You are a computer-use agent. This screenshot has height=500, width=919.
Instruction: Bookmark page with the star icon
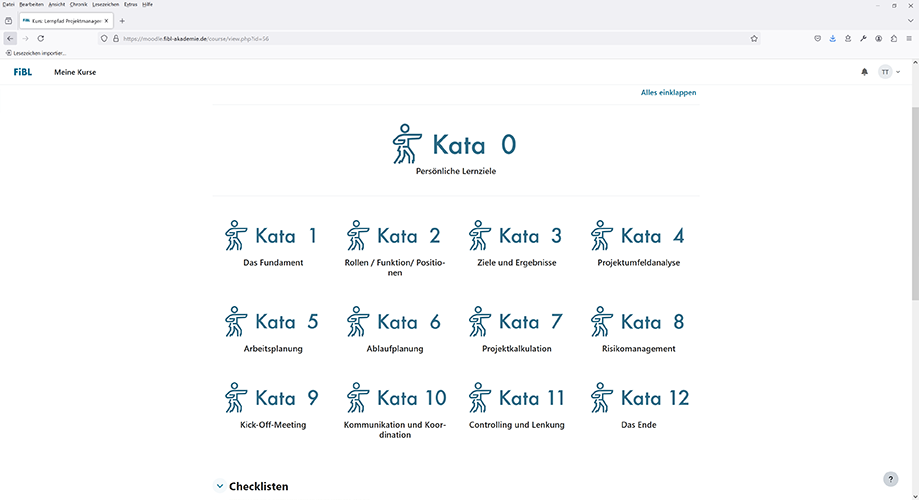coord(754,39)
